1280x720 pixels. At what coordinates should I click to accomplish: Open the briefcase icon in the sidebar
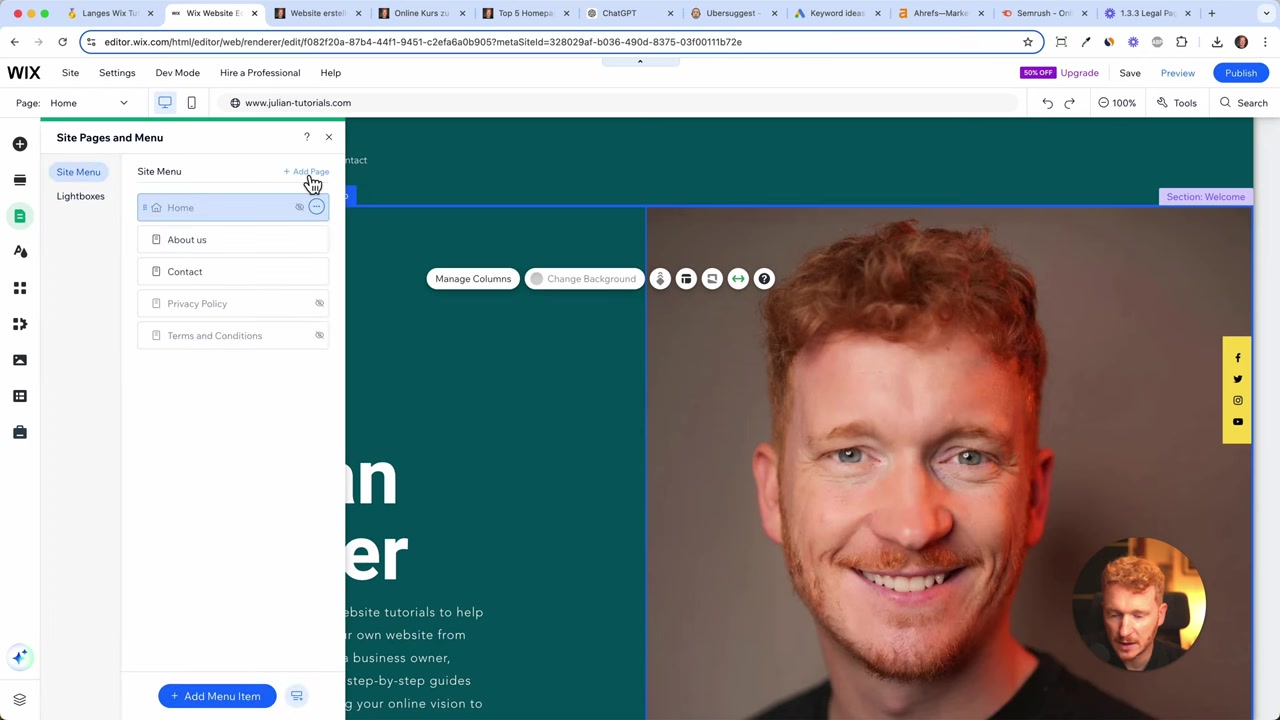click(20, 432)
